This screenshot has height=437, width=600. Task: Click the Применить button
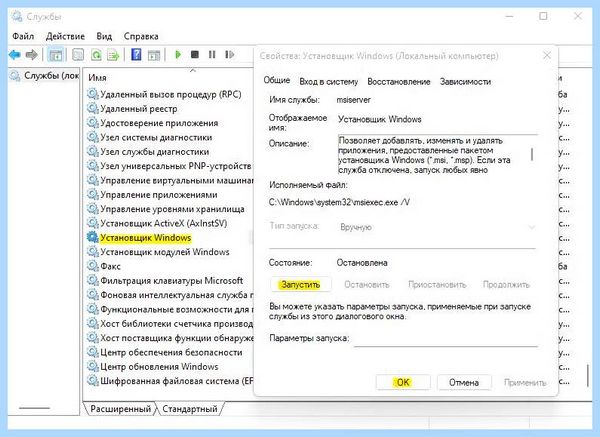click(525, 382)
